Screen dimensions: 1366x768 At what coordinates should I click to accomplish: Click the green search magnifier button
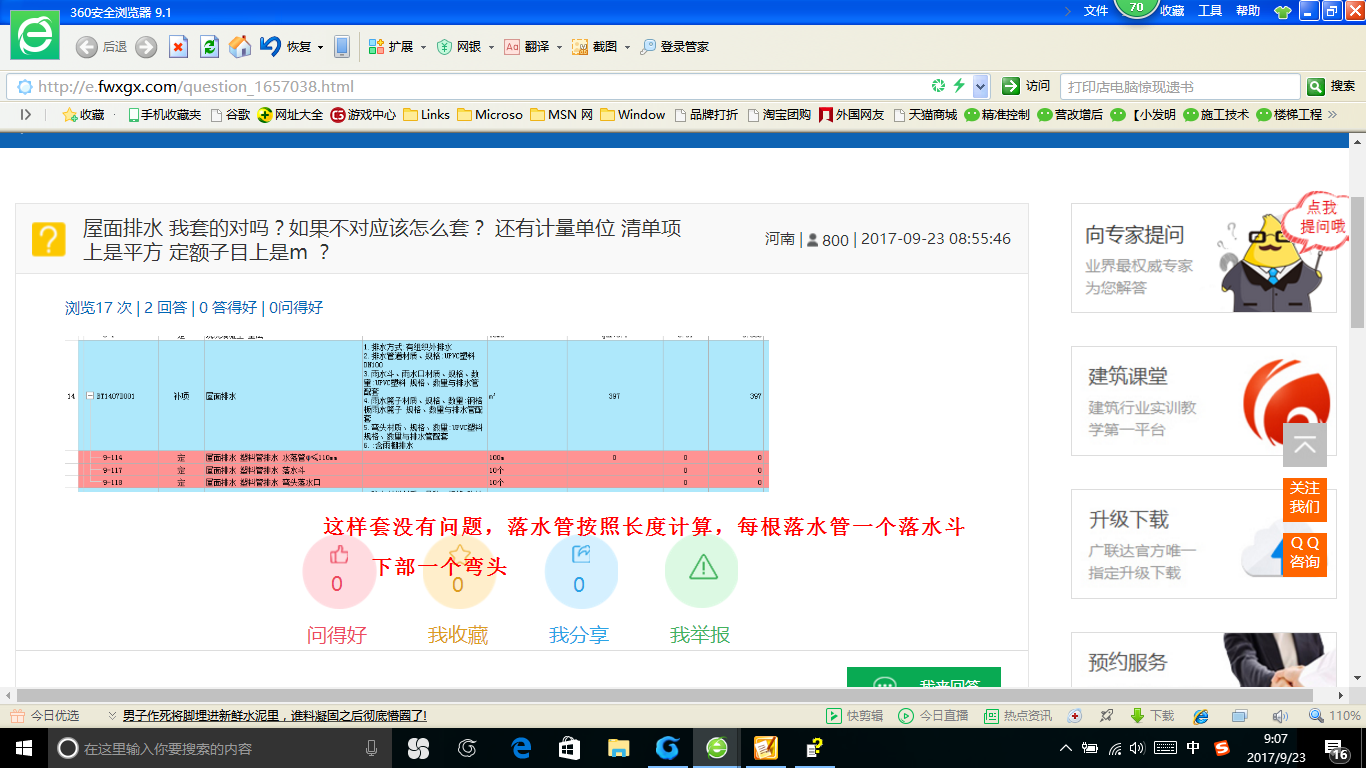coord(1316,86)
